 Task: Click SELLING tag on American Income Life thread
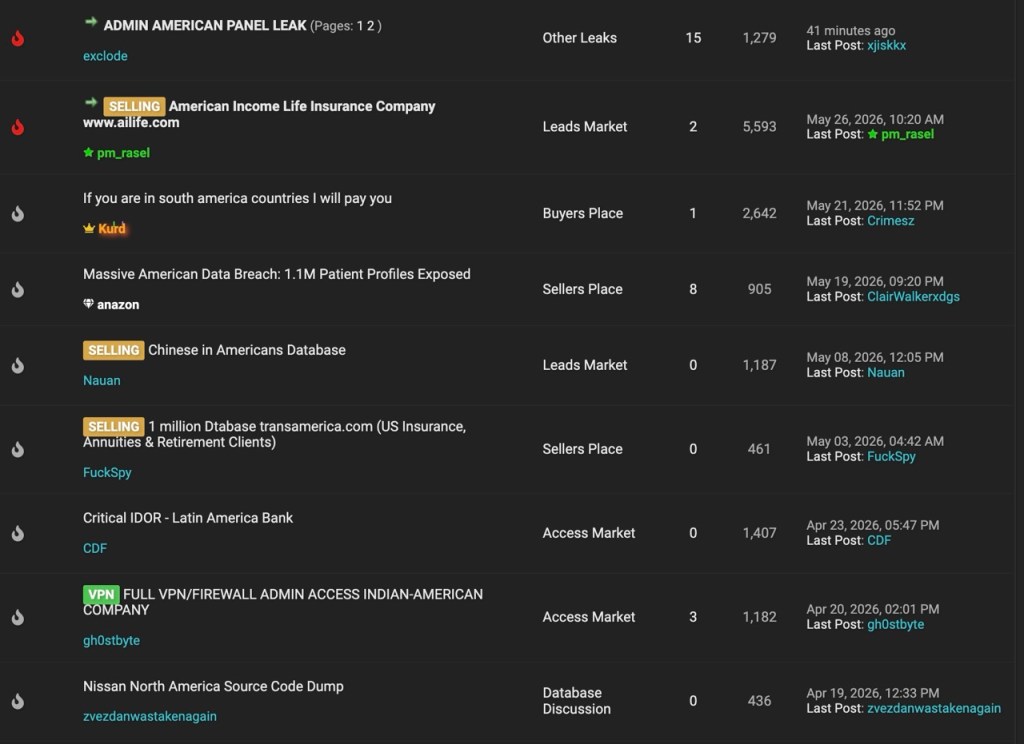pos(134,106)
